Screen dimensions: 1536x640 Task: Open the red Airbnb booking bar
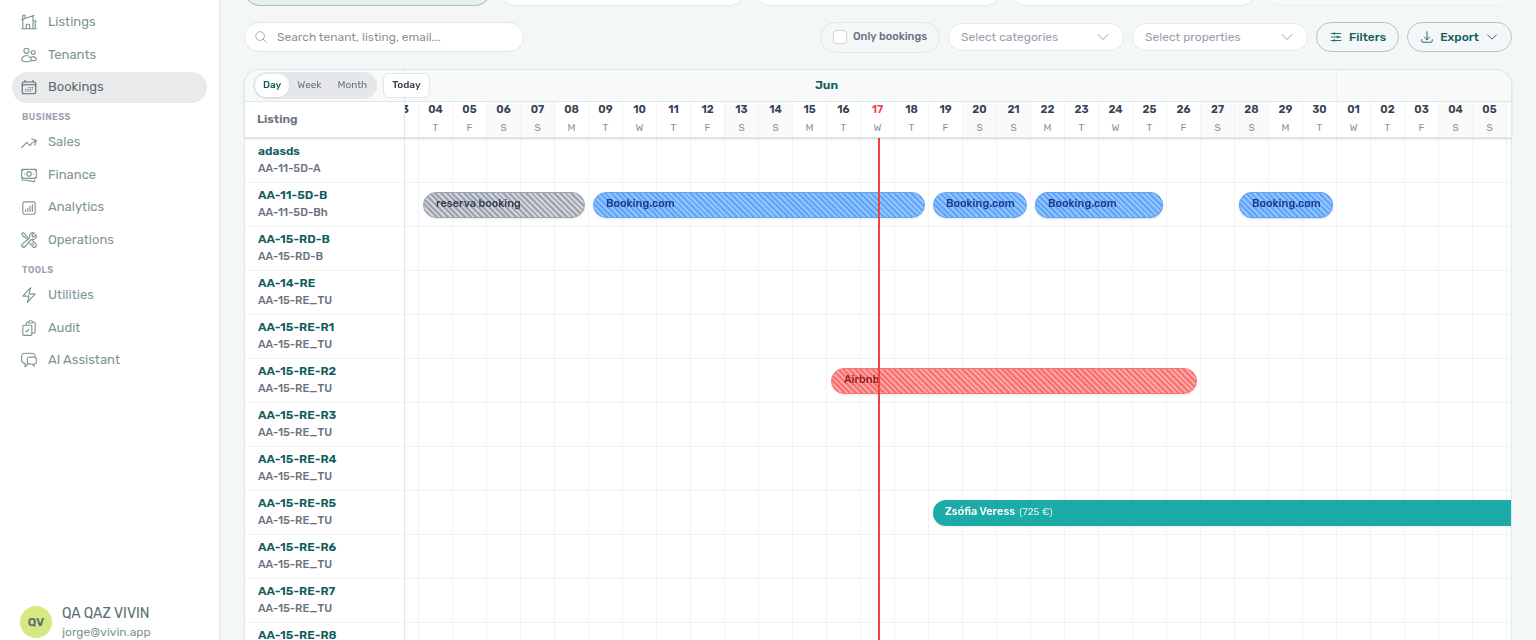1014,381
